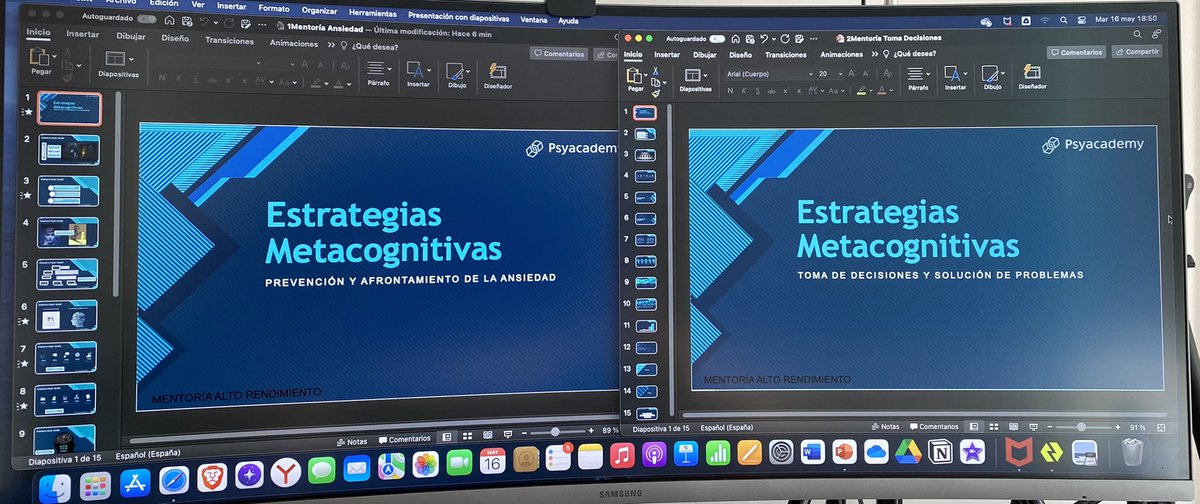Select slide 3 thumbnail in Mentoría Ansiedad panel
Viewport: 1200px width, 504px height.
coord(68,191)
